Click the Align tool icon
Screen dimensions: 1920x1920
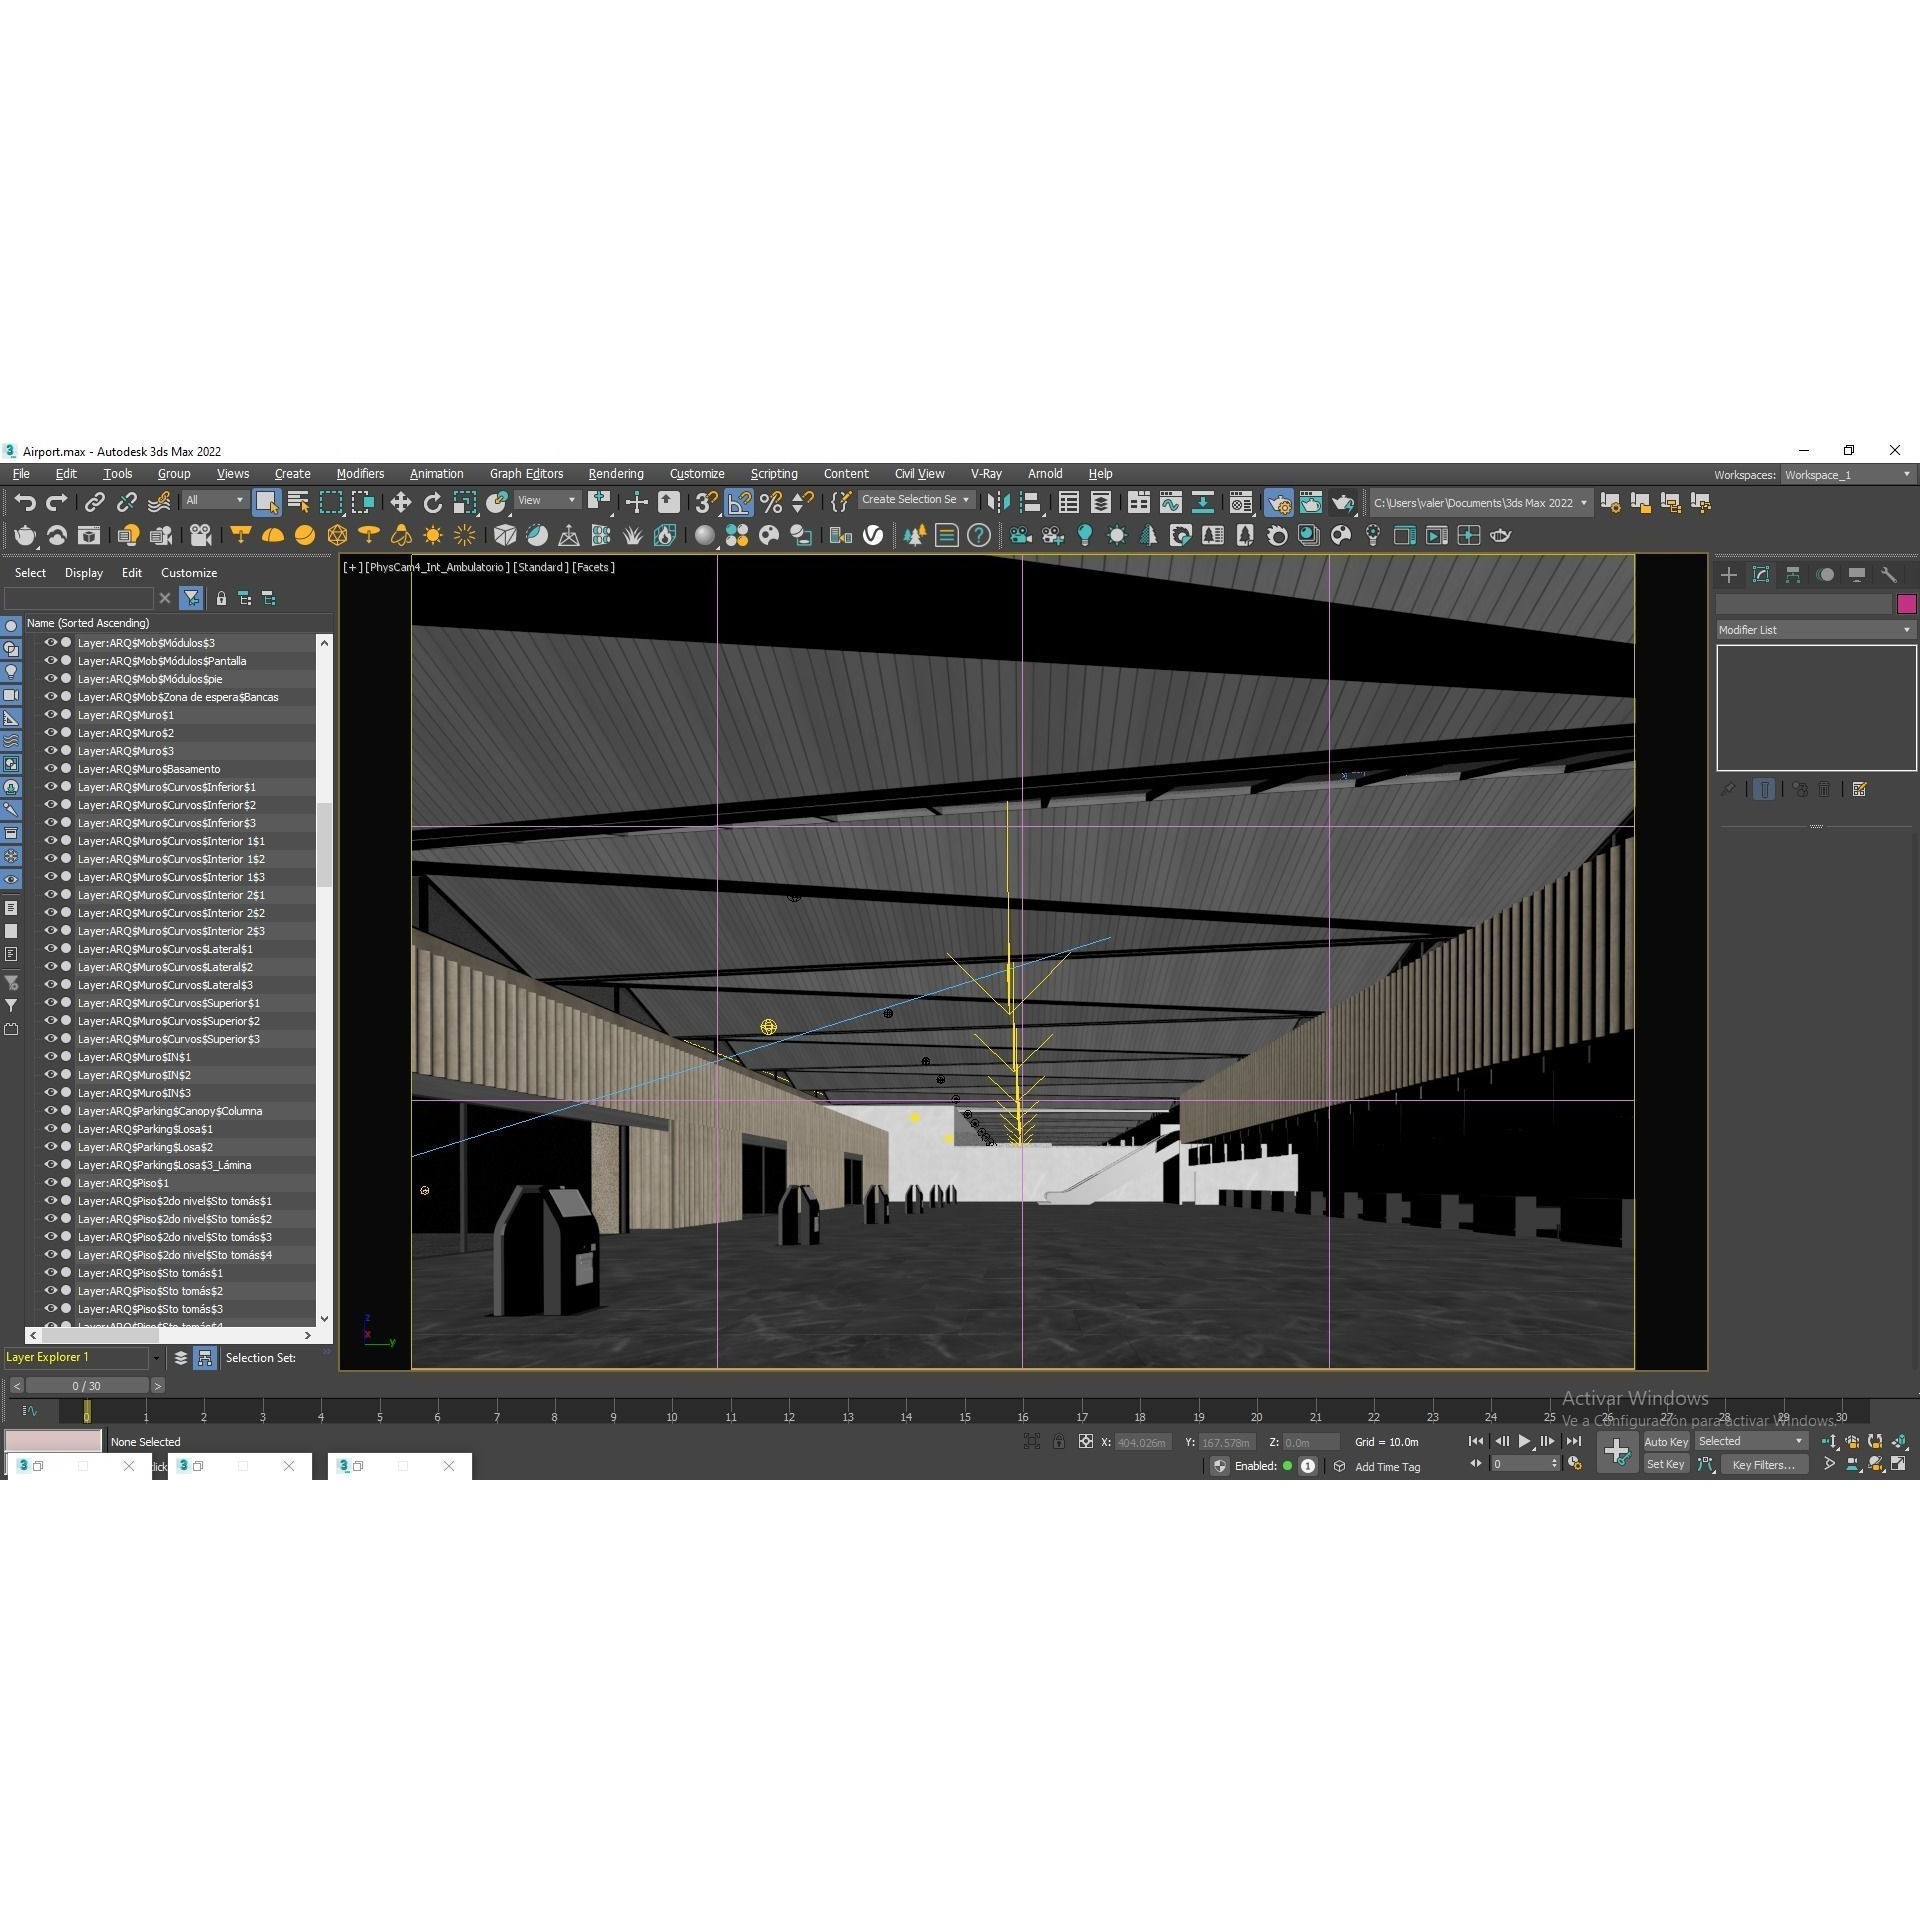click(x=1030, y=503)
